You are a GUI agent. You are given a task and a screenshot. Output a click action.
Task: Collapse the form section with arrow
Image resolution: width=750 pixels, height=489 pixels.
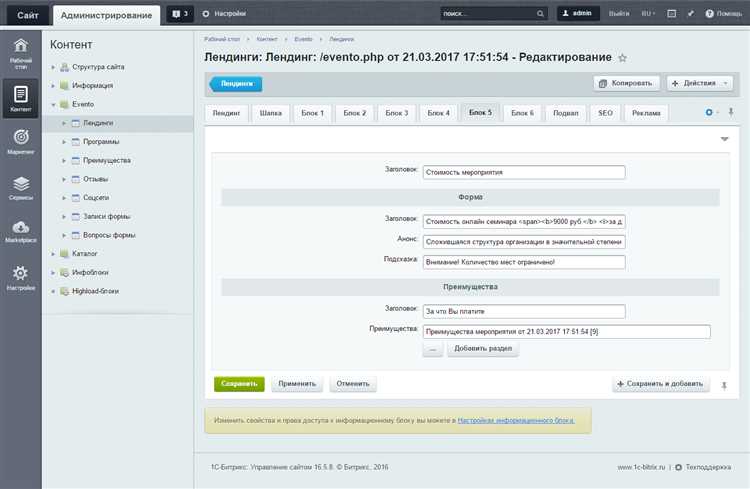tap(724, 139)
